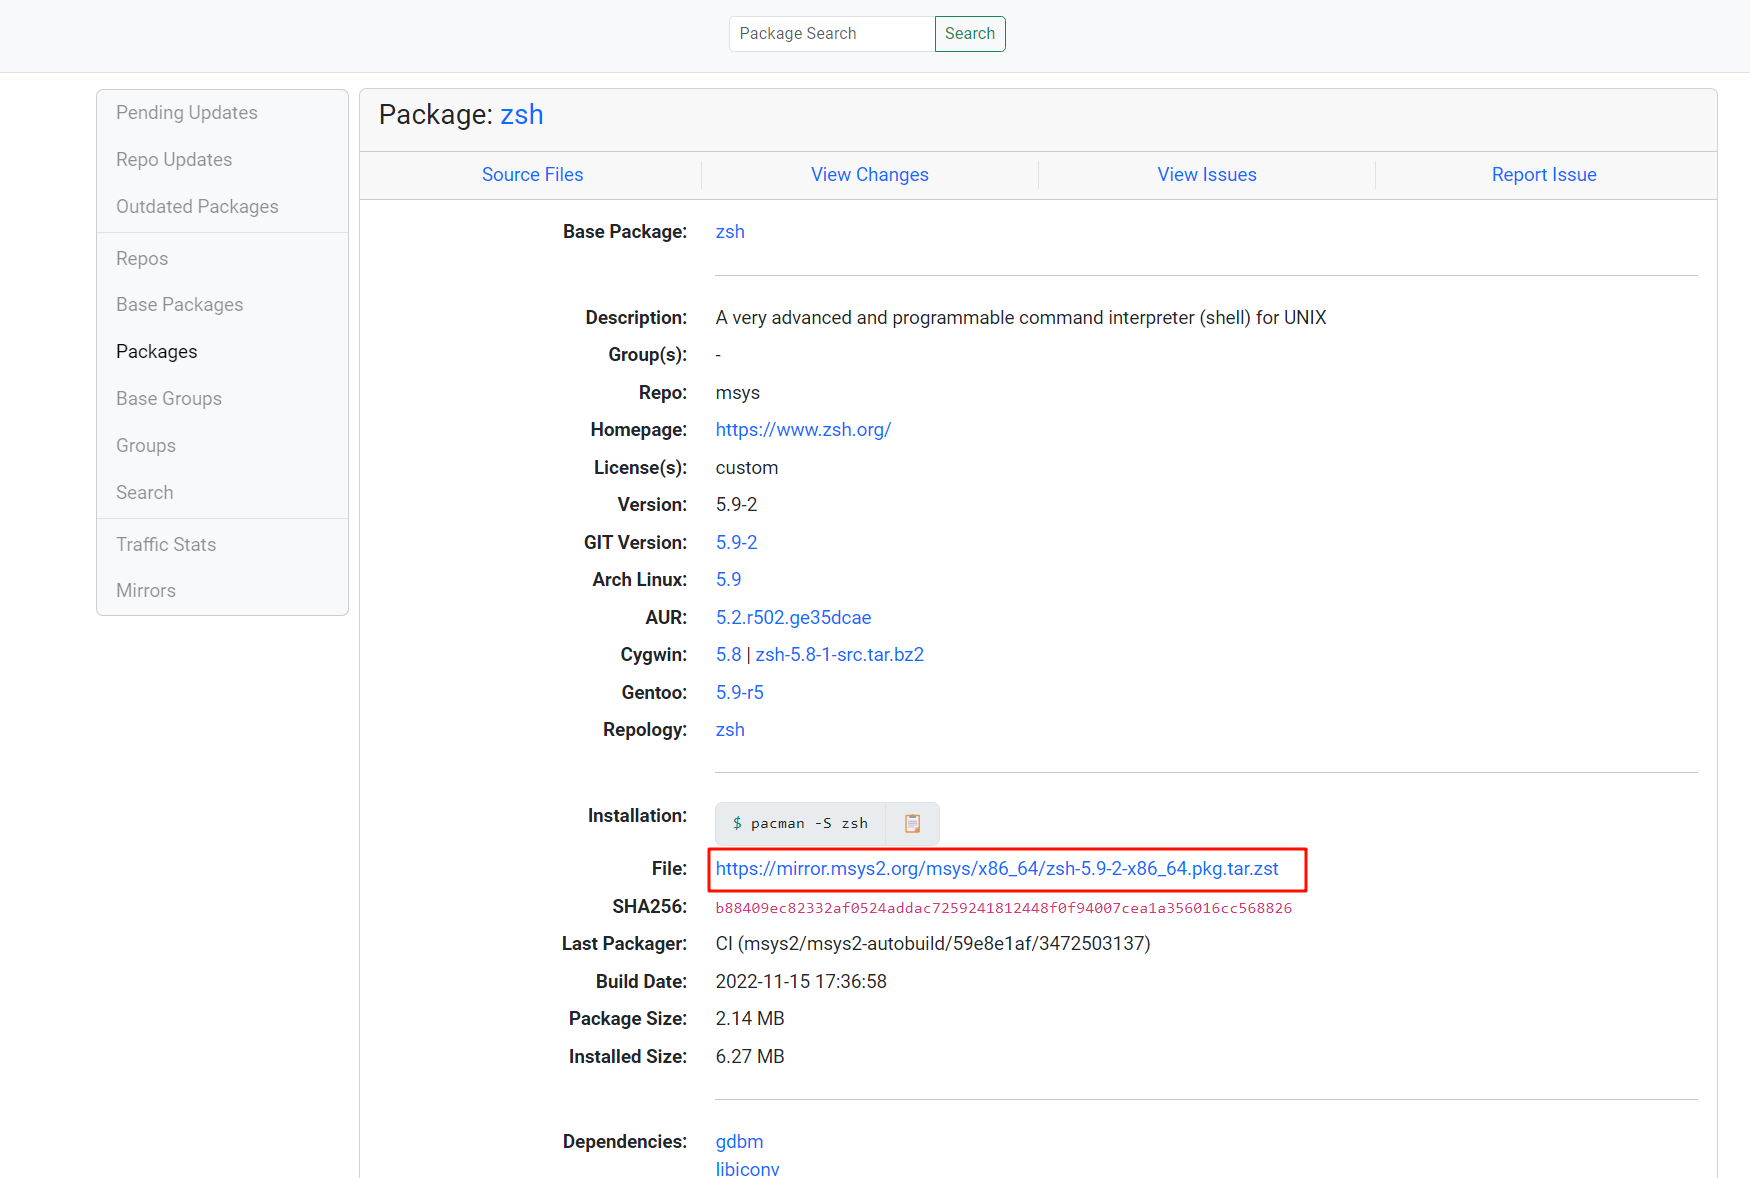The image size is (1750, 1178).
Task: Click the Base Package zsh link
Action: click(x=730, y=232)
